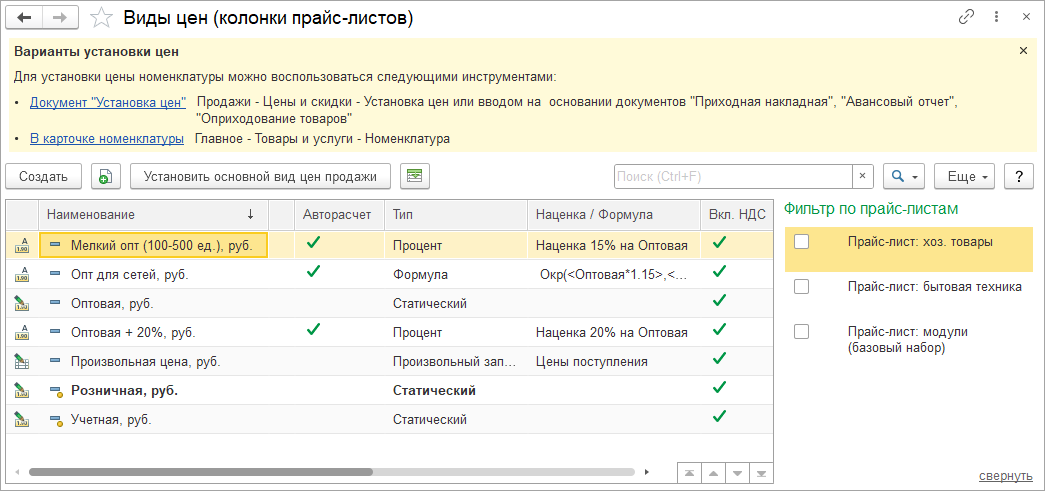Click the Наценка / Формула column header
1045x491 pixels.
tap(613, 215)
